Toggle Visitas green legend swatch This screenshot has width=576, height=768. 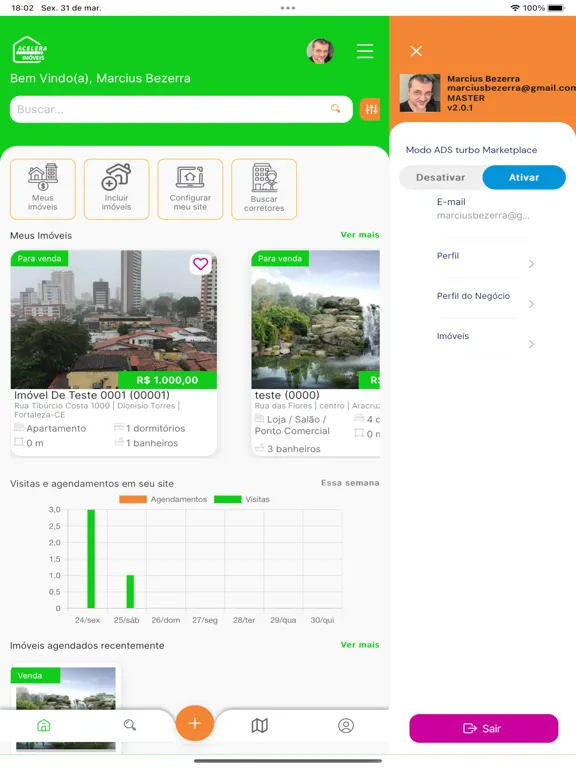pyautogui.click(x=228, y=499)
